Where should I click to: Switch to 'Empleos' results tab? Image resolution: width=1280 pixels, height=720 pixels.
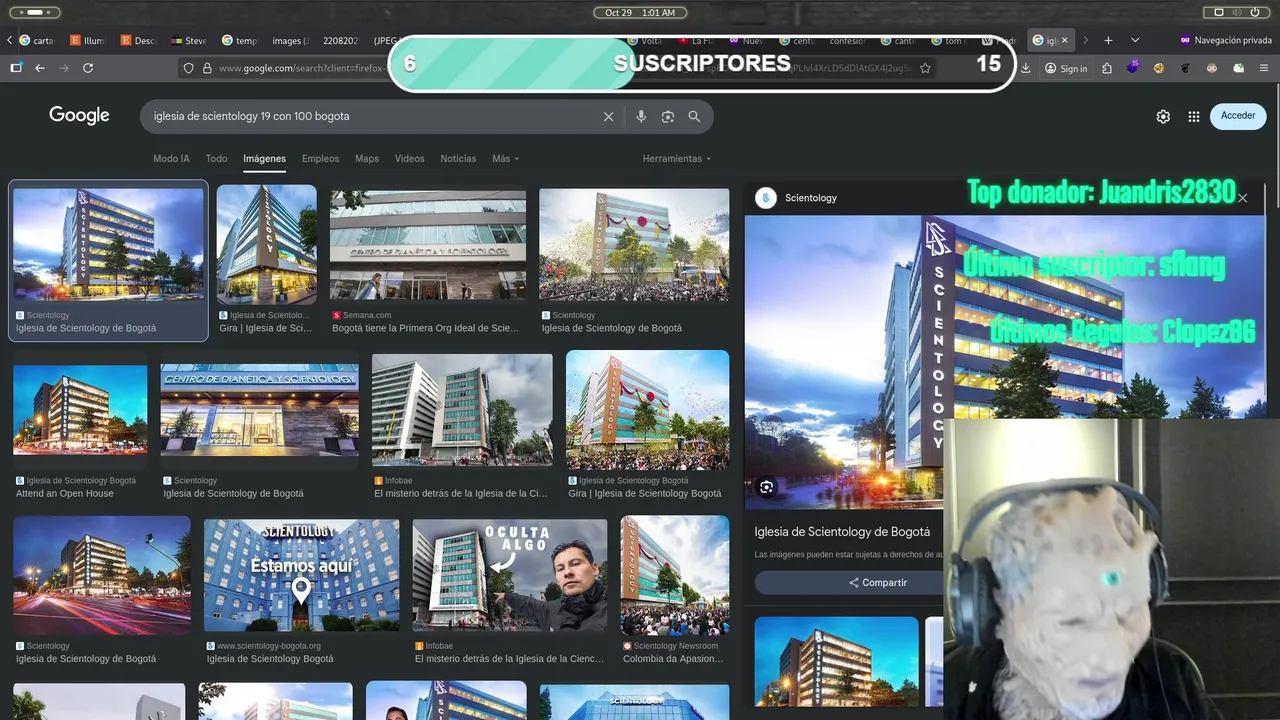pos(320,159)
